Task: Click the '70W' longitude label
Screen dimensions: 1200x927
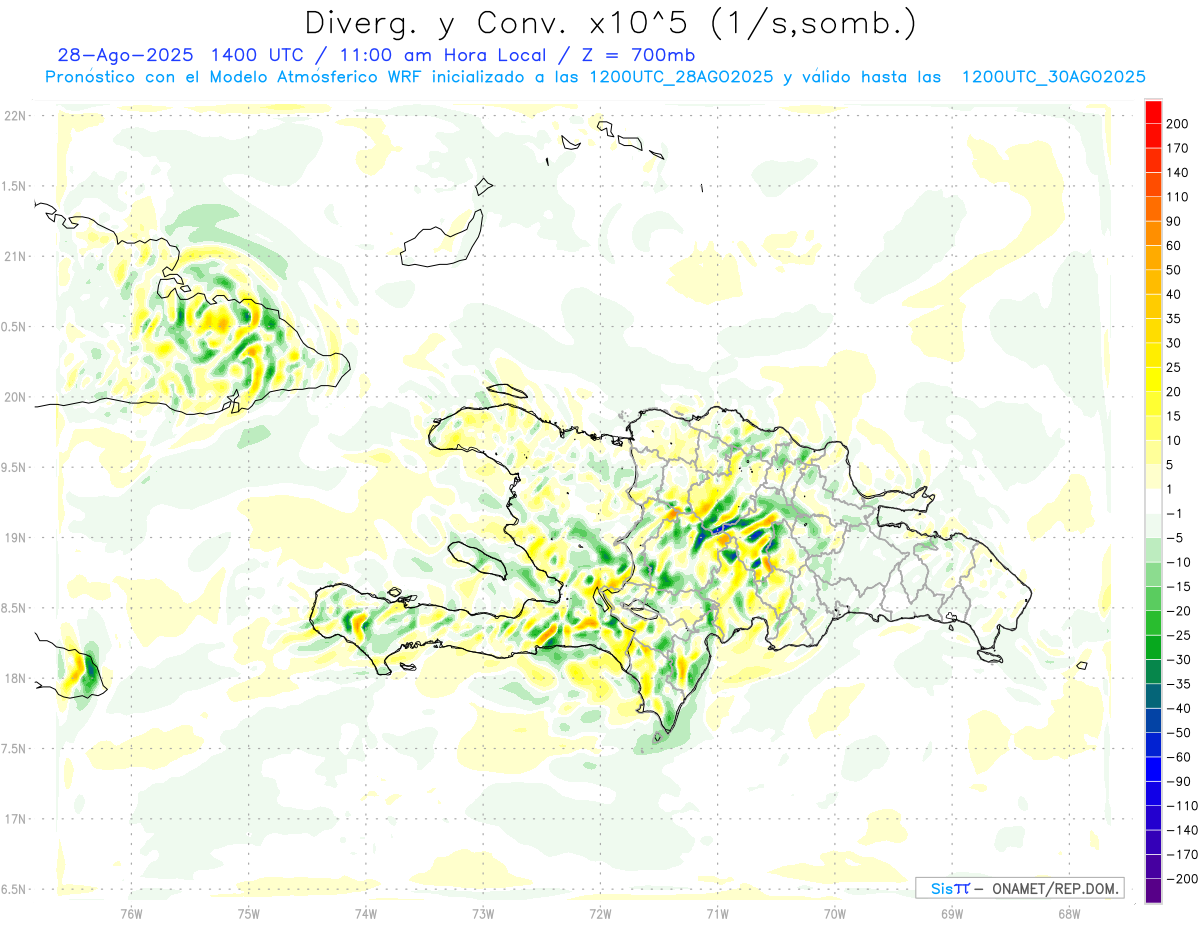Action: click(835, 913)
